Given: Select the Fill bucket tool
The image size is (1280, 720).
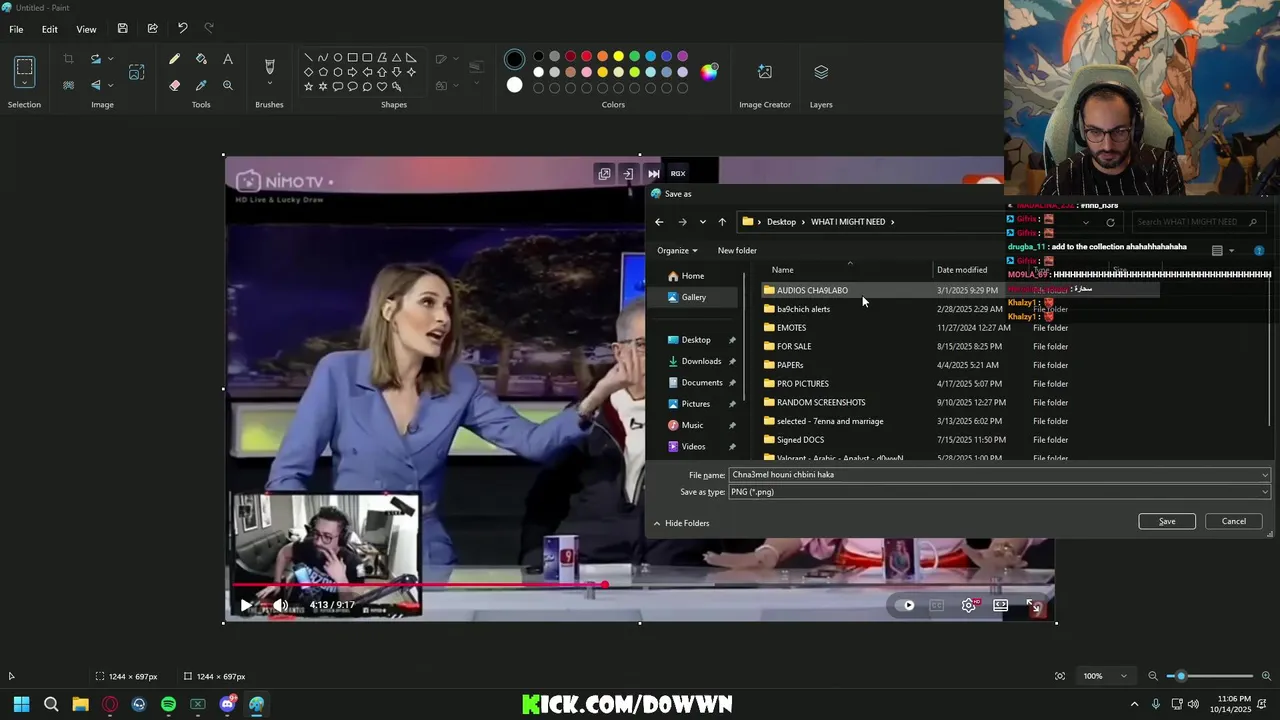Looking at the screenshot, I should pyautogui.click(x=201, y=60).
